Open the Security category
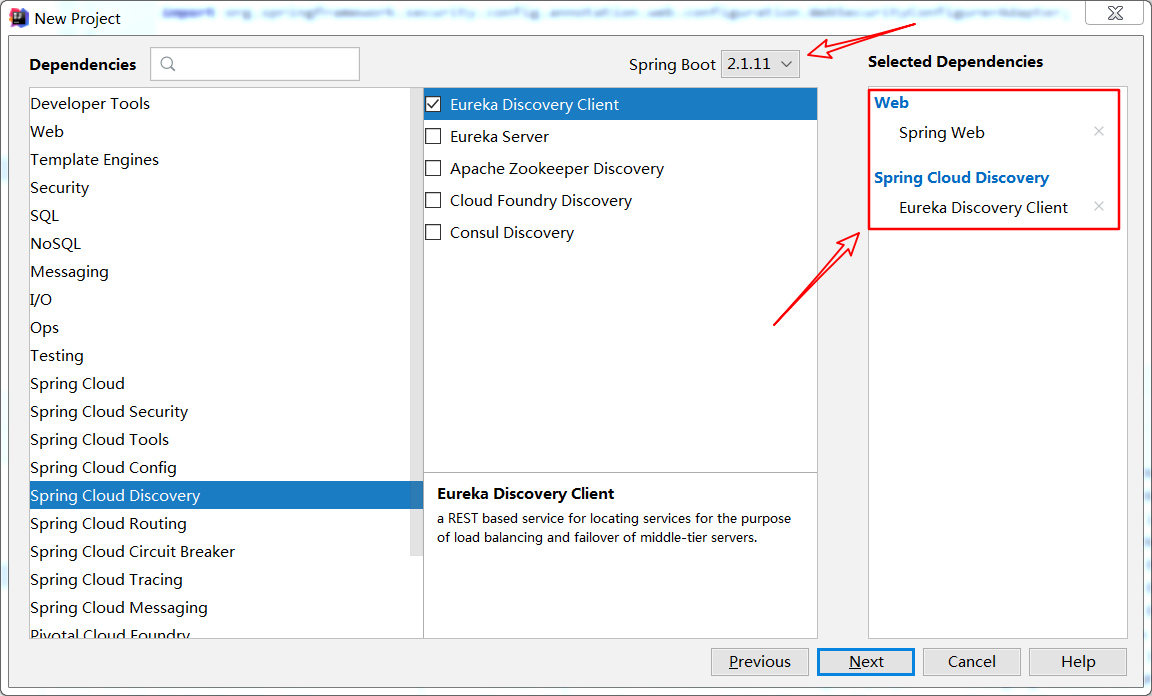 click(220, 187)
